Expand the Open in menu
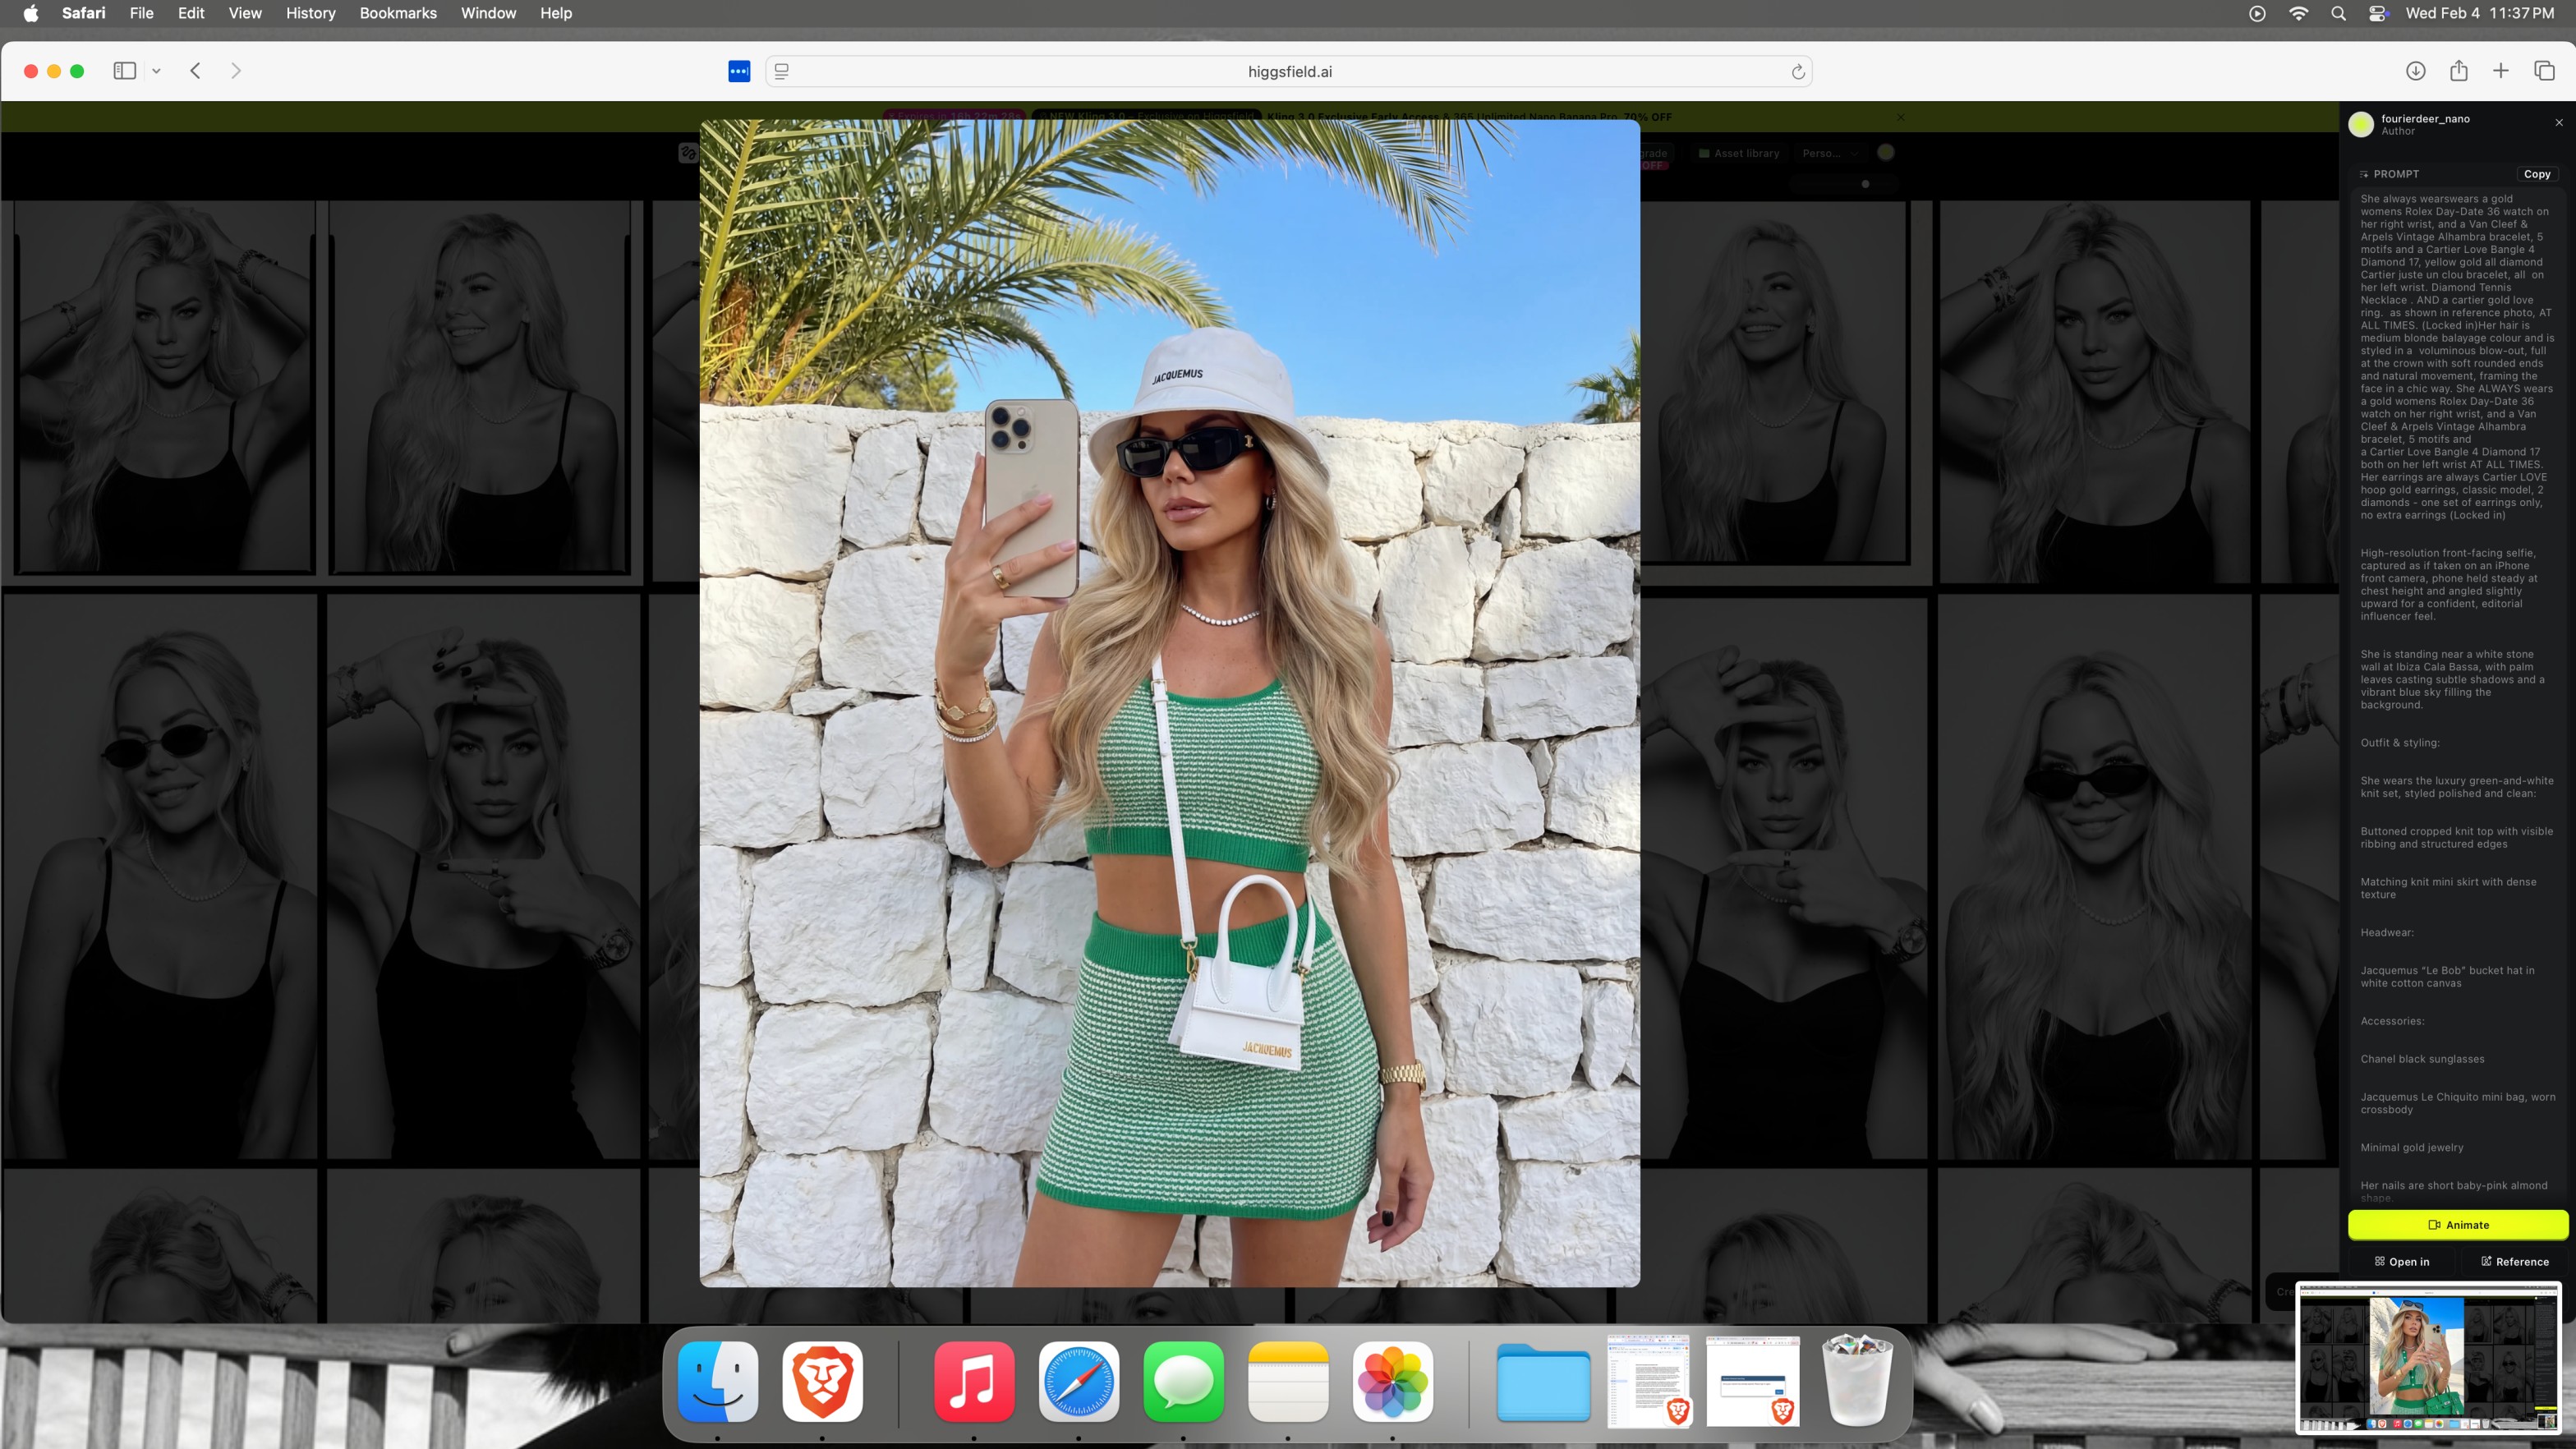 [2402, 1261]
